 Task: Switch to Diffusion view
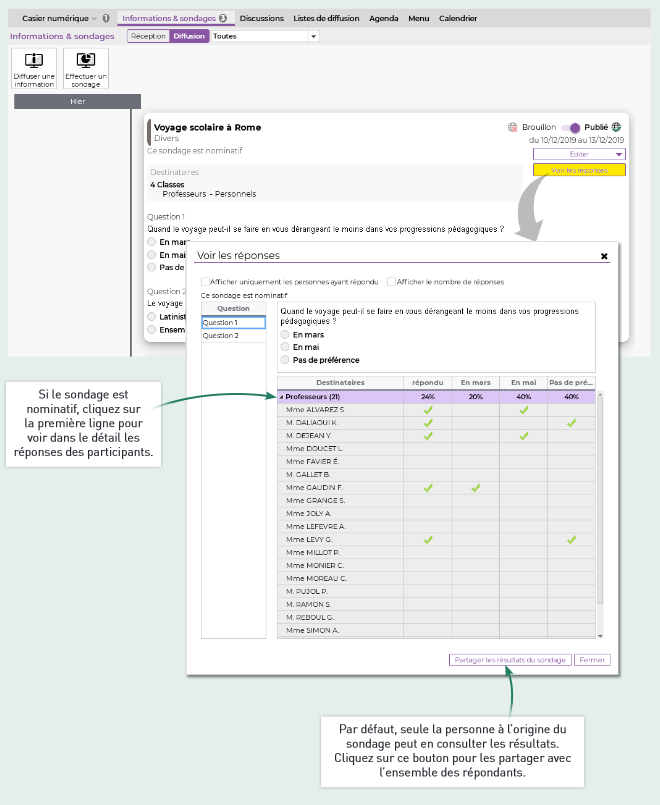pos(189,36)
